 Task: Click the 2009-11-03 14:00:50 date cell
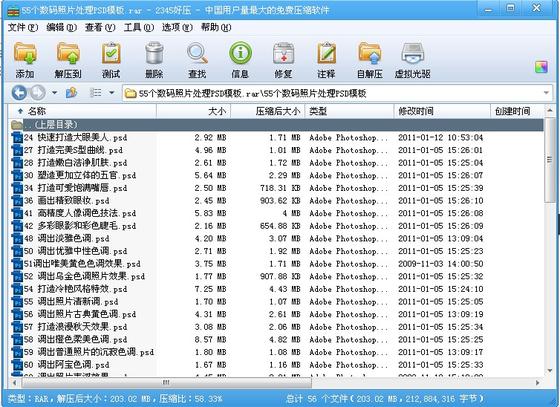[x=441, y=264]
